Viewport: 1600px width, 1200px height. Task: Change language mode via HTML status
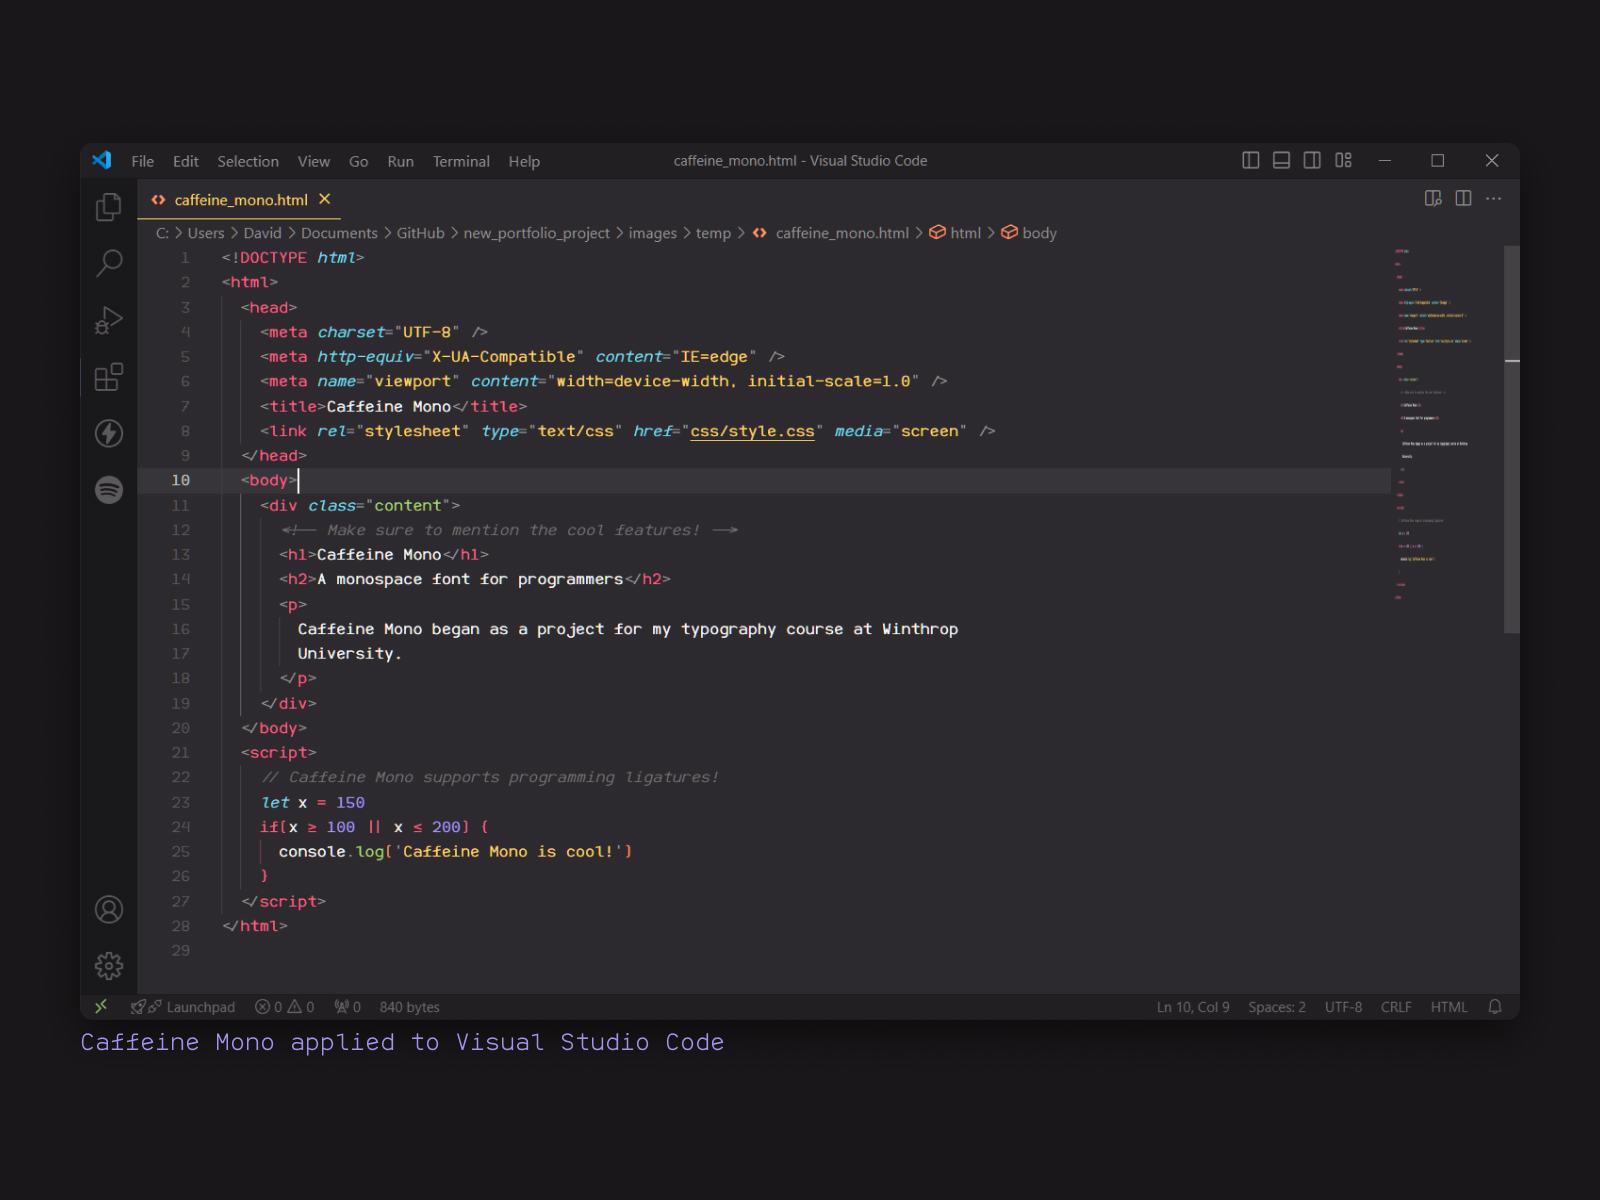coord(1449,1007)
